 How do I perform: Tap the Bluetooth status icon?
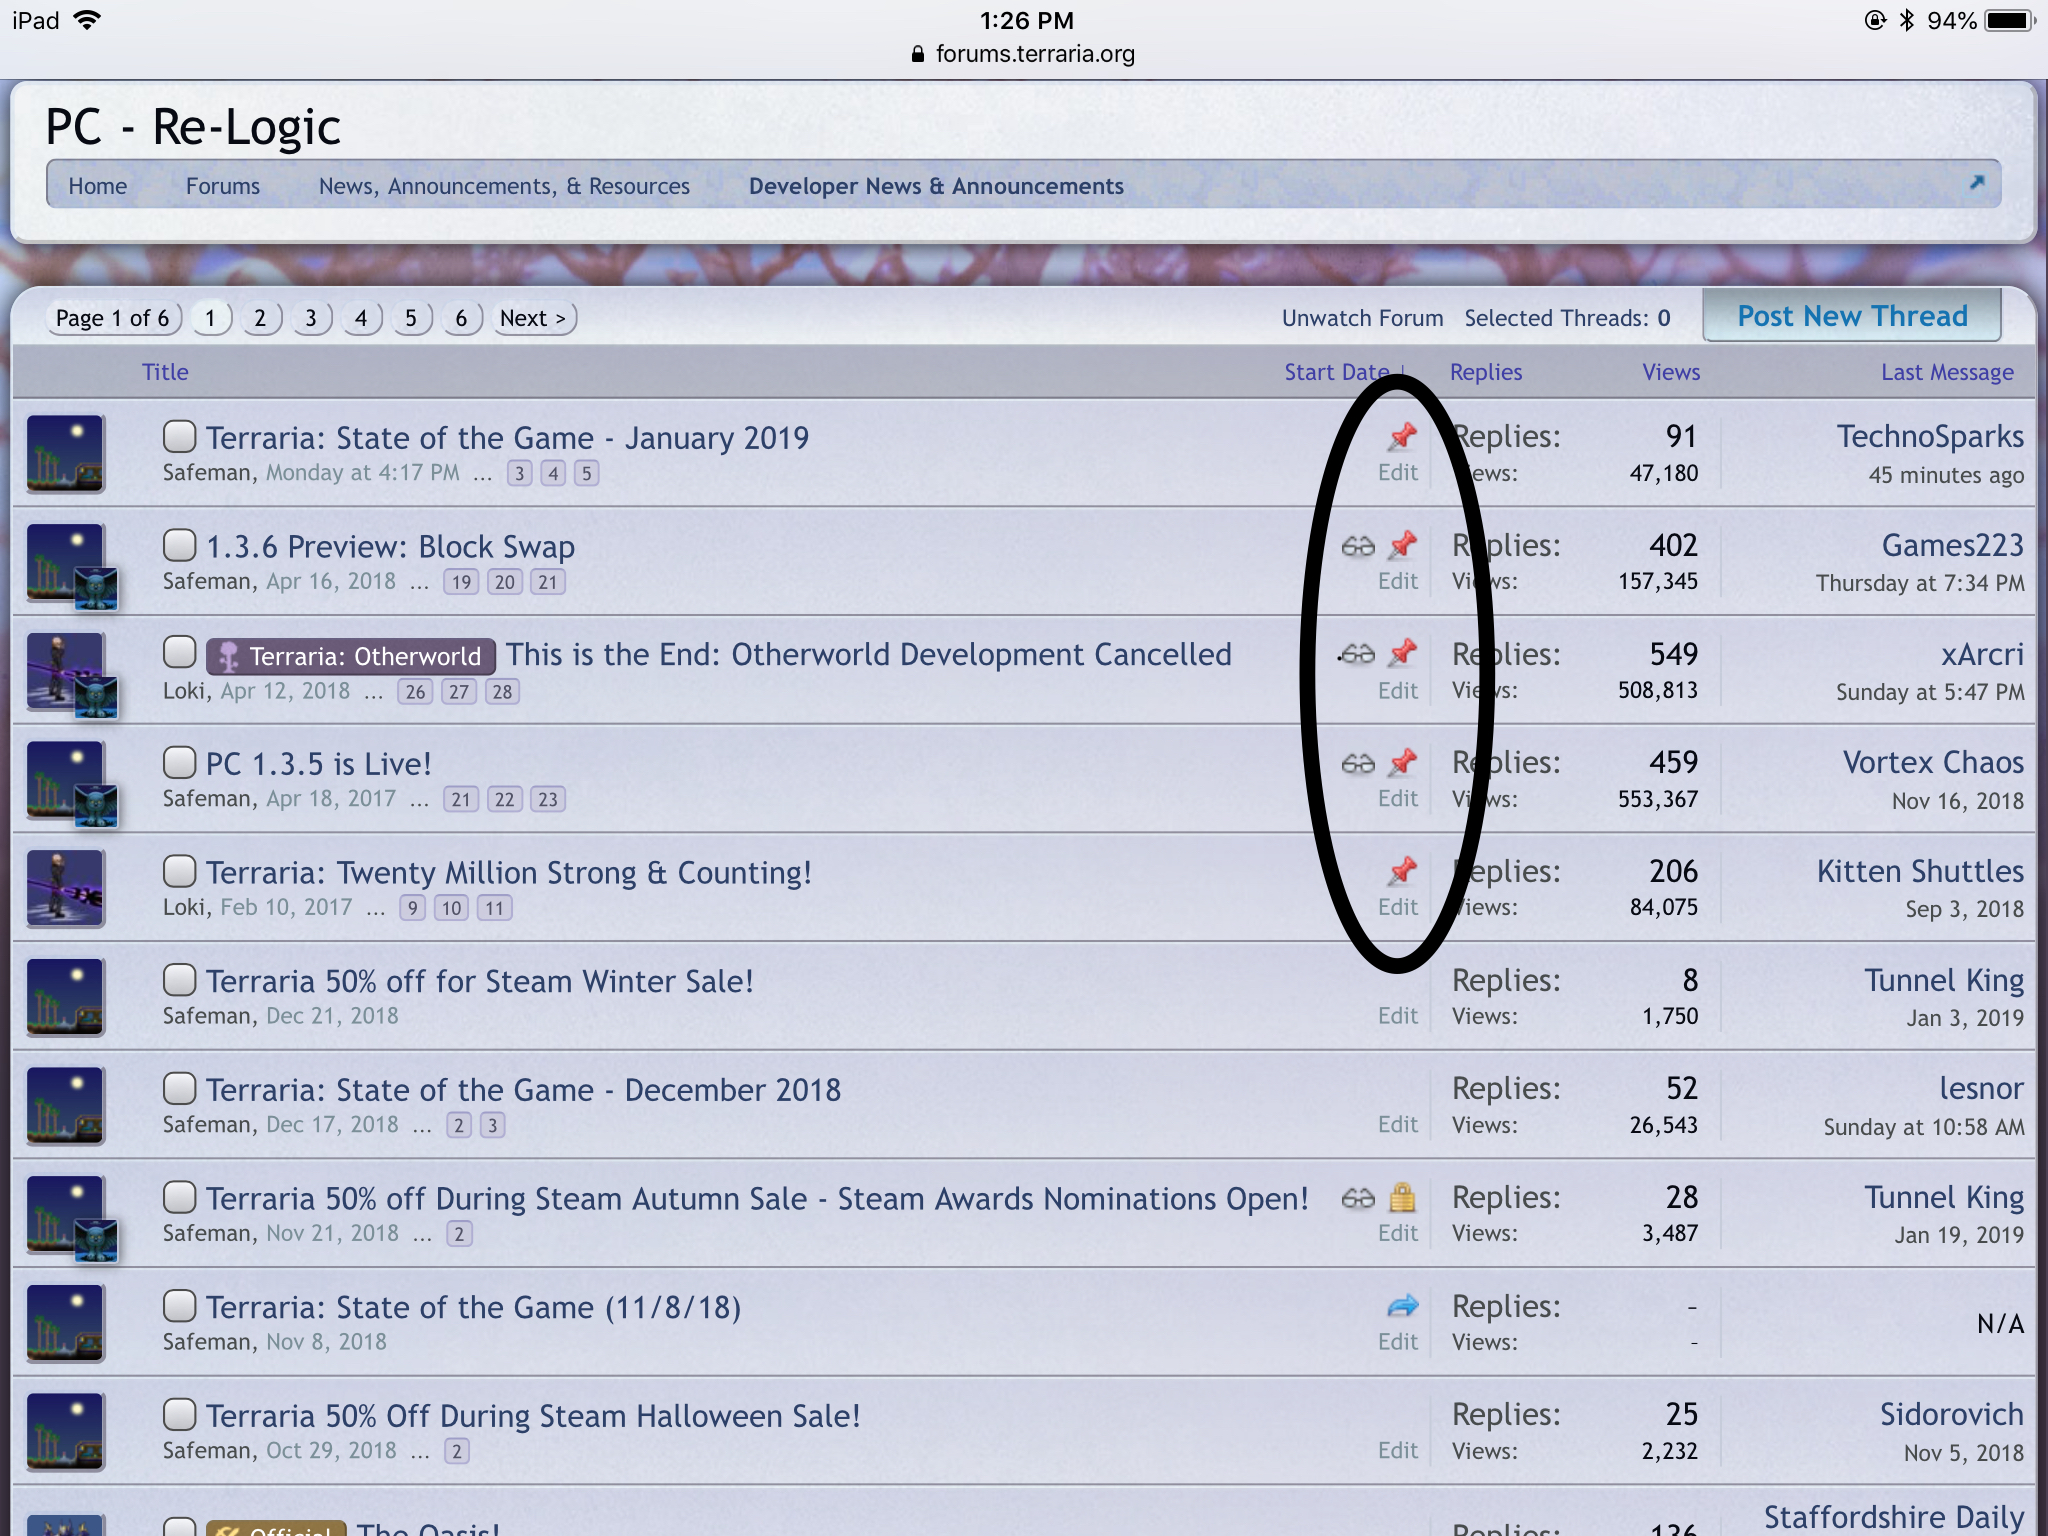(1906, 20)
